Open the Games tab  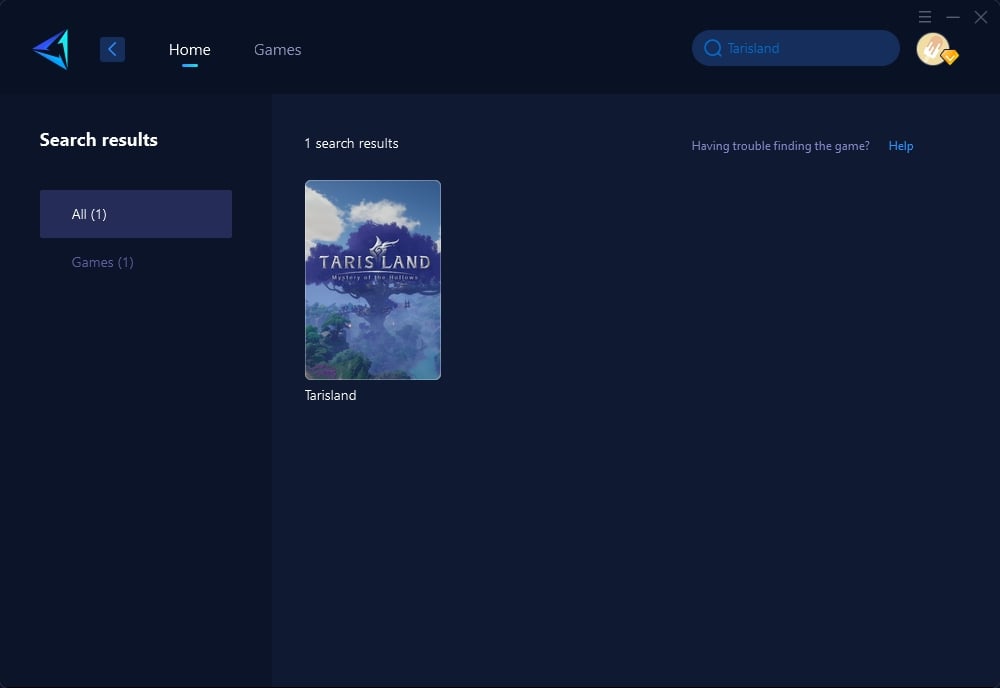(x=277, y=50)
